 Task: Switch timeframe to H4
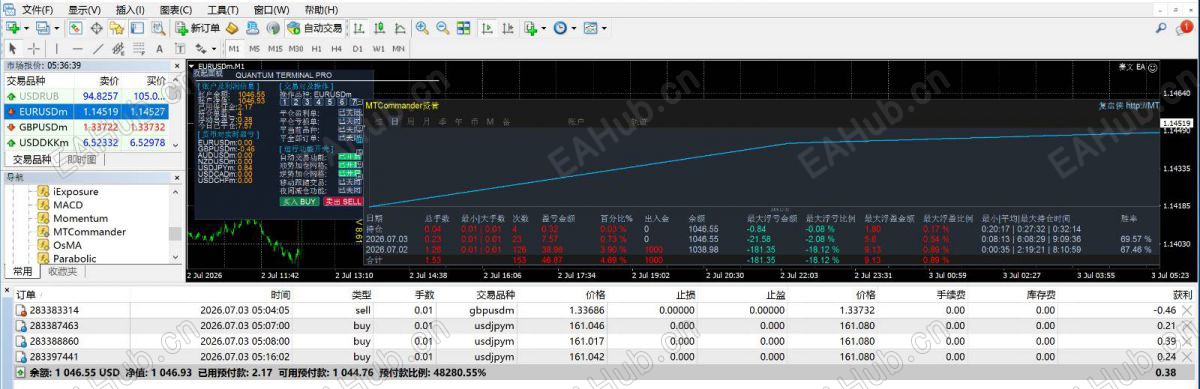tap(337, 48)
